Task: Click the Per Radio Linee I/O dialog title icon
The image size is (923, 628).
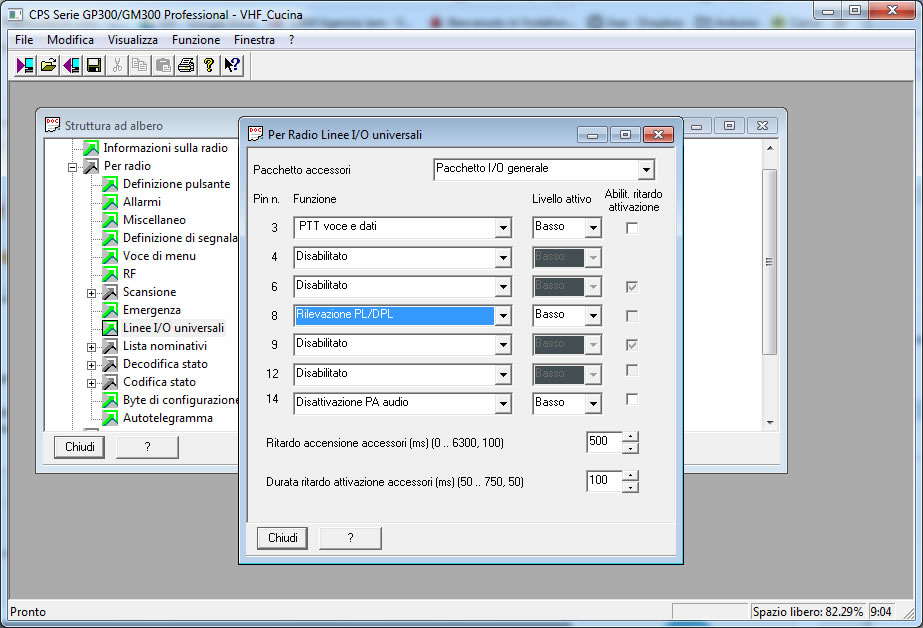Action: [x=255, y=134]
